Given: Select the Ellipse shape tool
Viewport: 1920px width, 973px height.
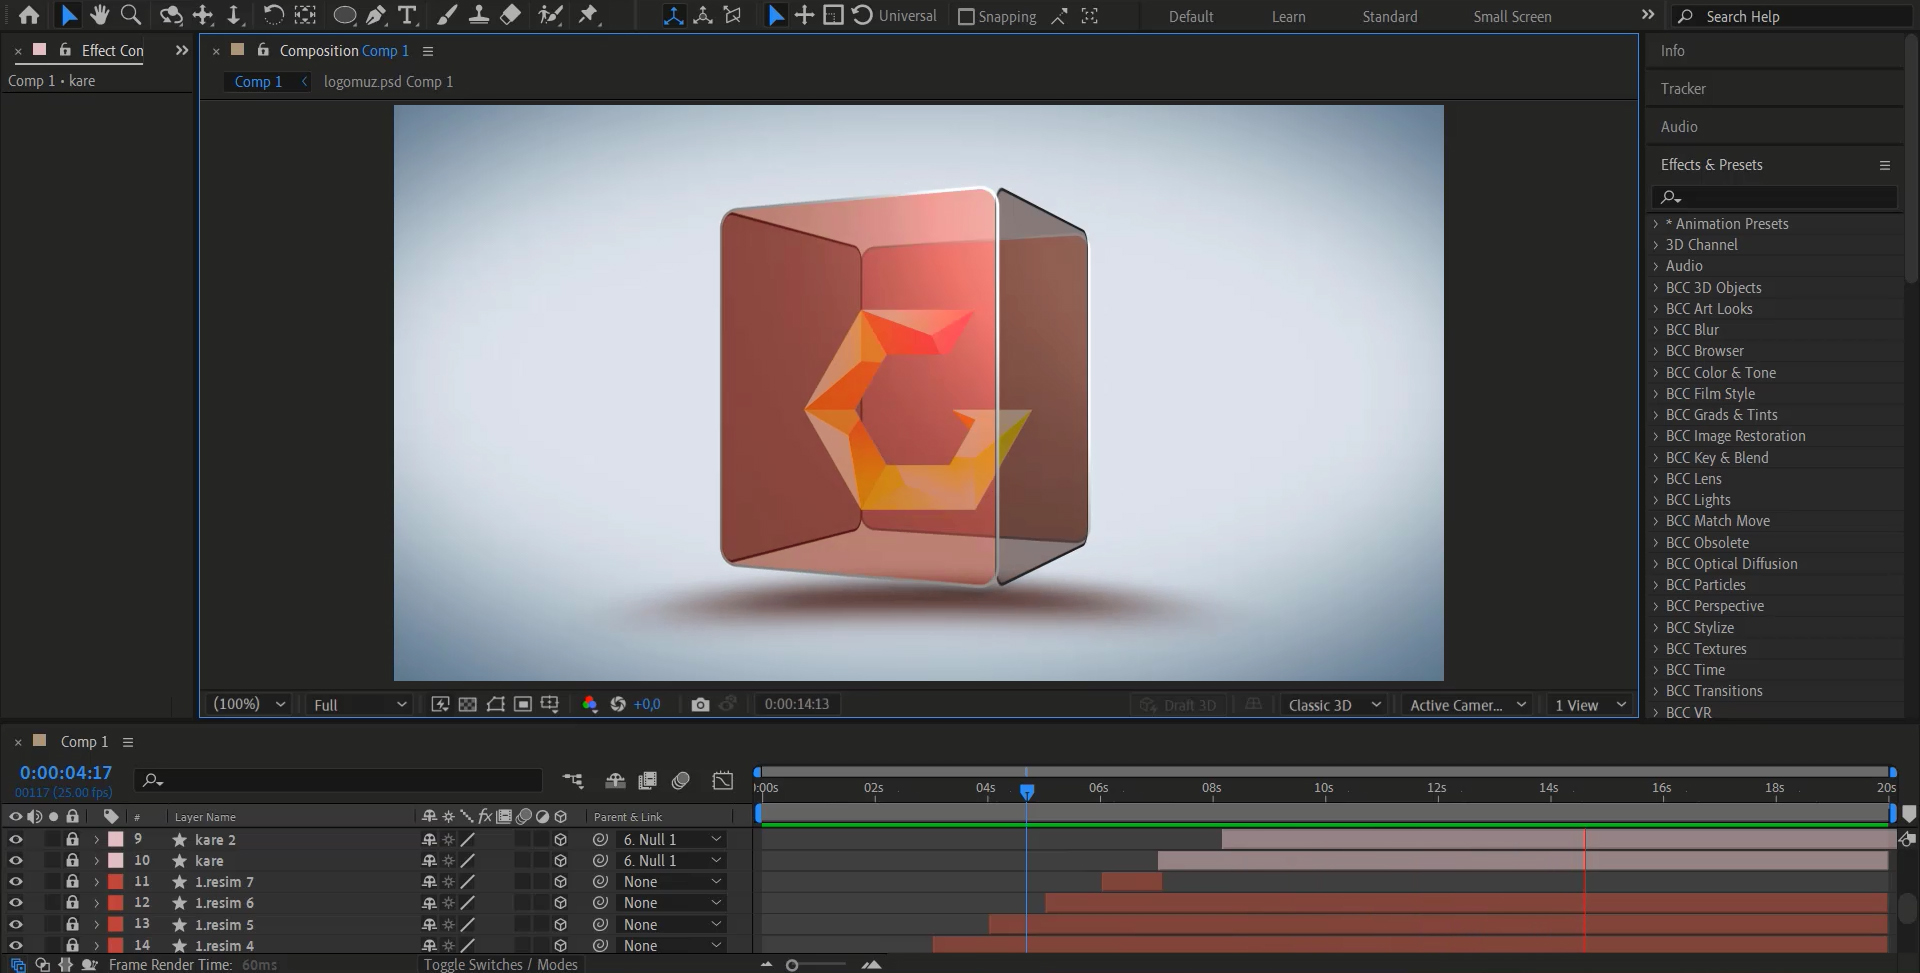Looking at the screenshot, I should (344, 15).
